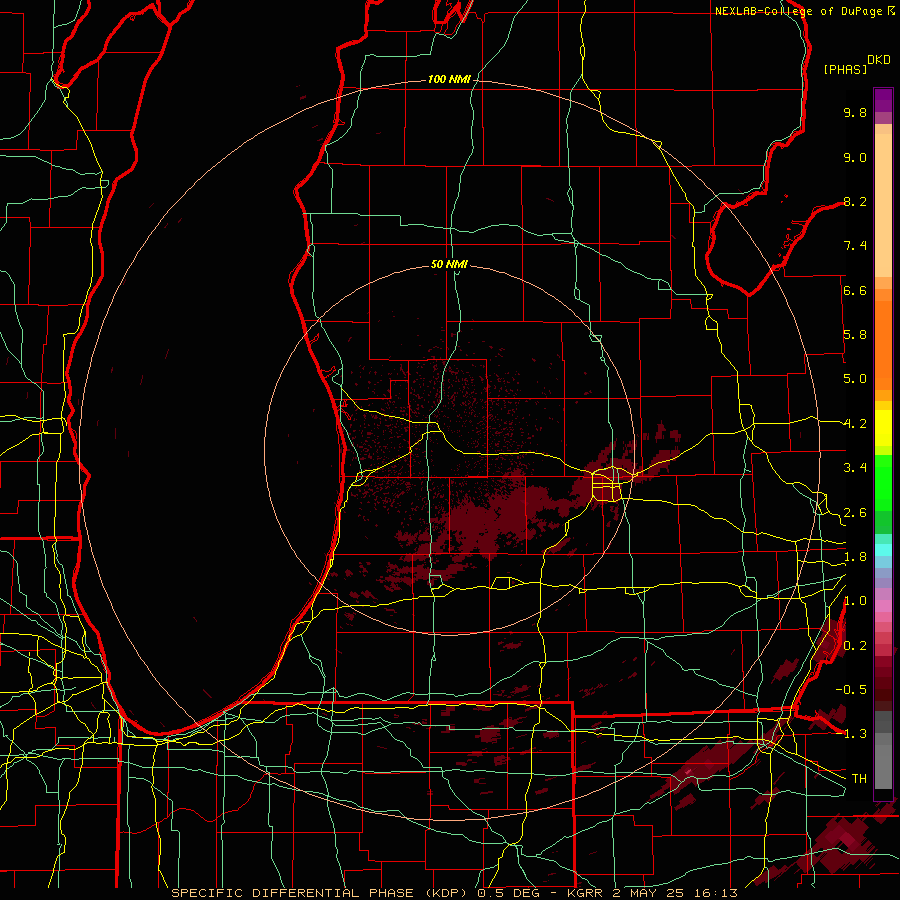Click the purple top segment of the color bar
The height and width of the screenshot is (900, 900).
coord(883,100)
